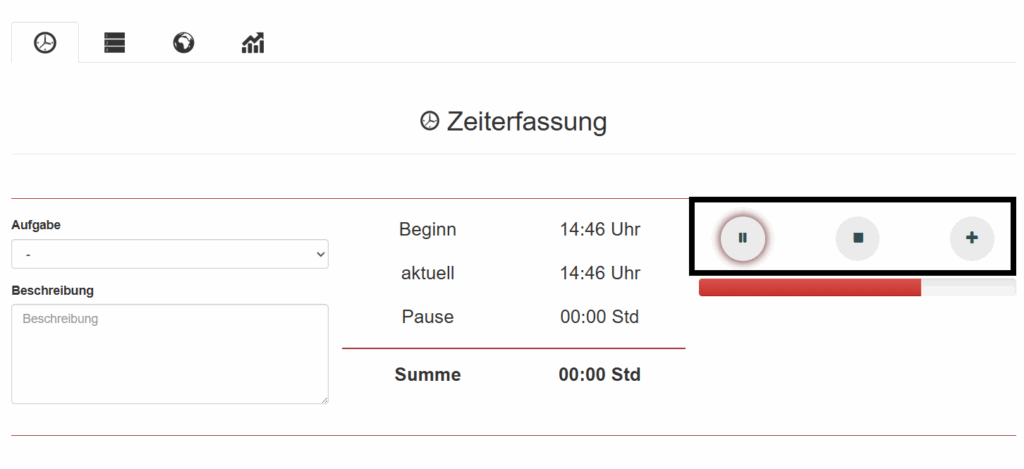Image resolution: width=1024 pixels, height=469 pixels.
Task: Click the Pause duration value
Action: pos(600,317)
